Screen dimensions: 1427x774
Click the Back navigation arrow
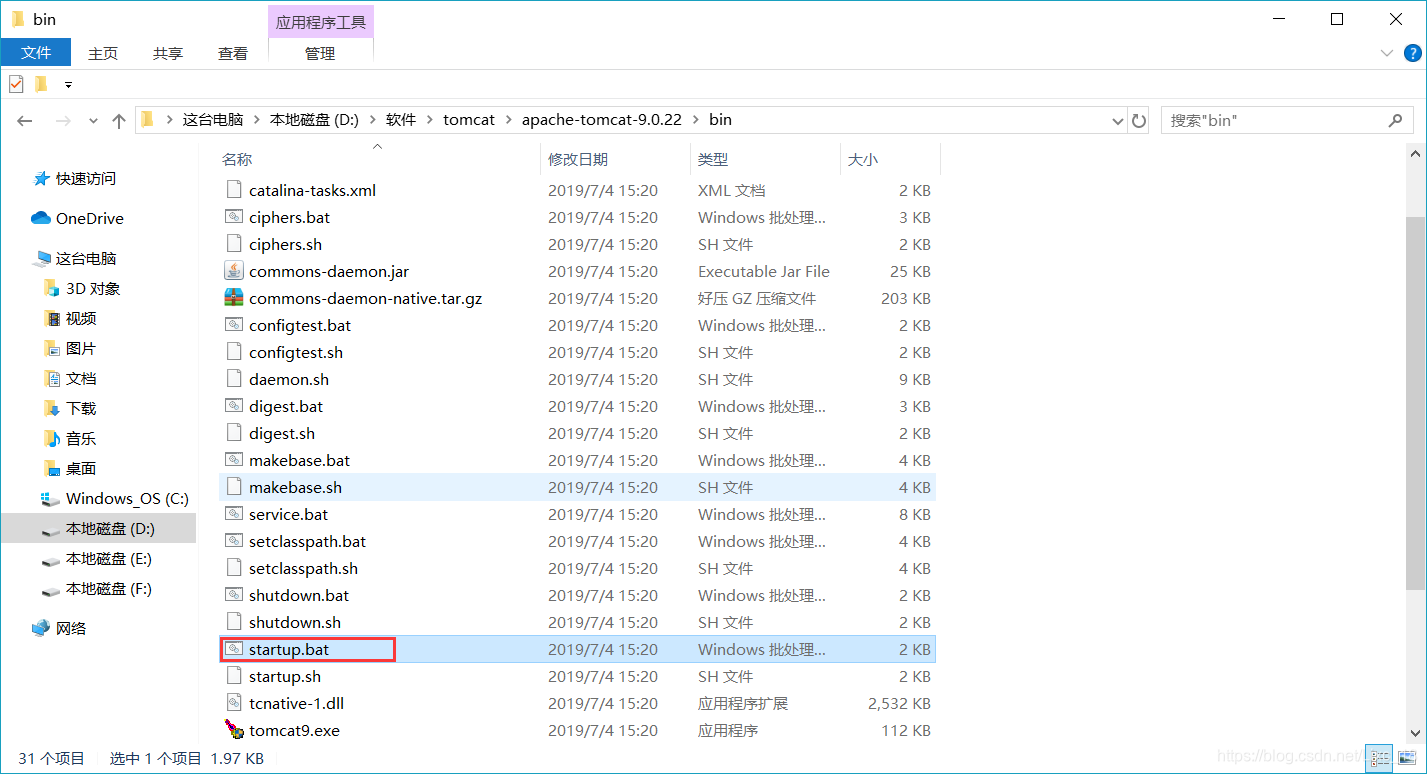pyautogui.click(x=25, y=120)
